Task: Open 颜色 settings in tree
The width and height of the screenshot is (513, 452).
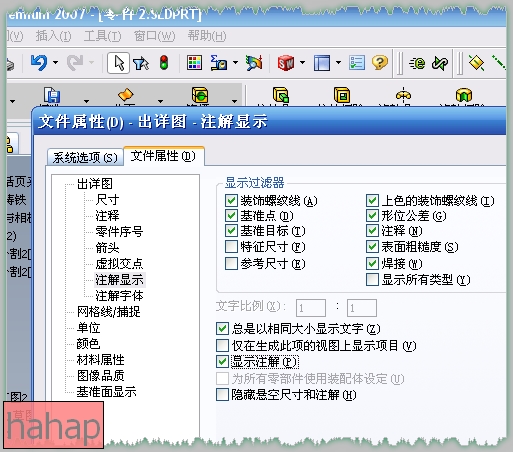Action: [88, 344]
